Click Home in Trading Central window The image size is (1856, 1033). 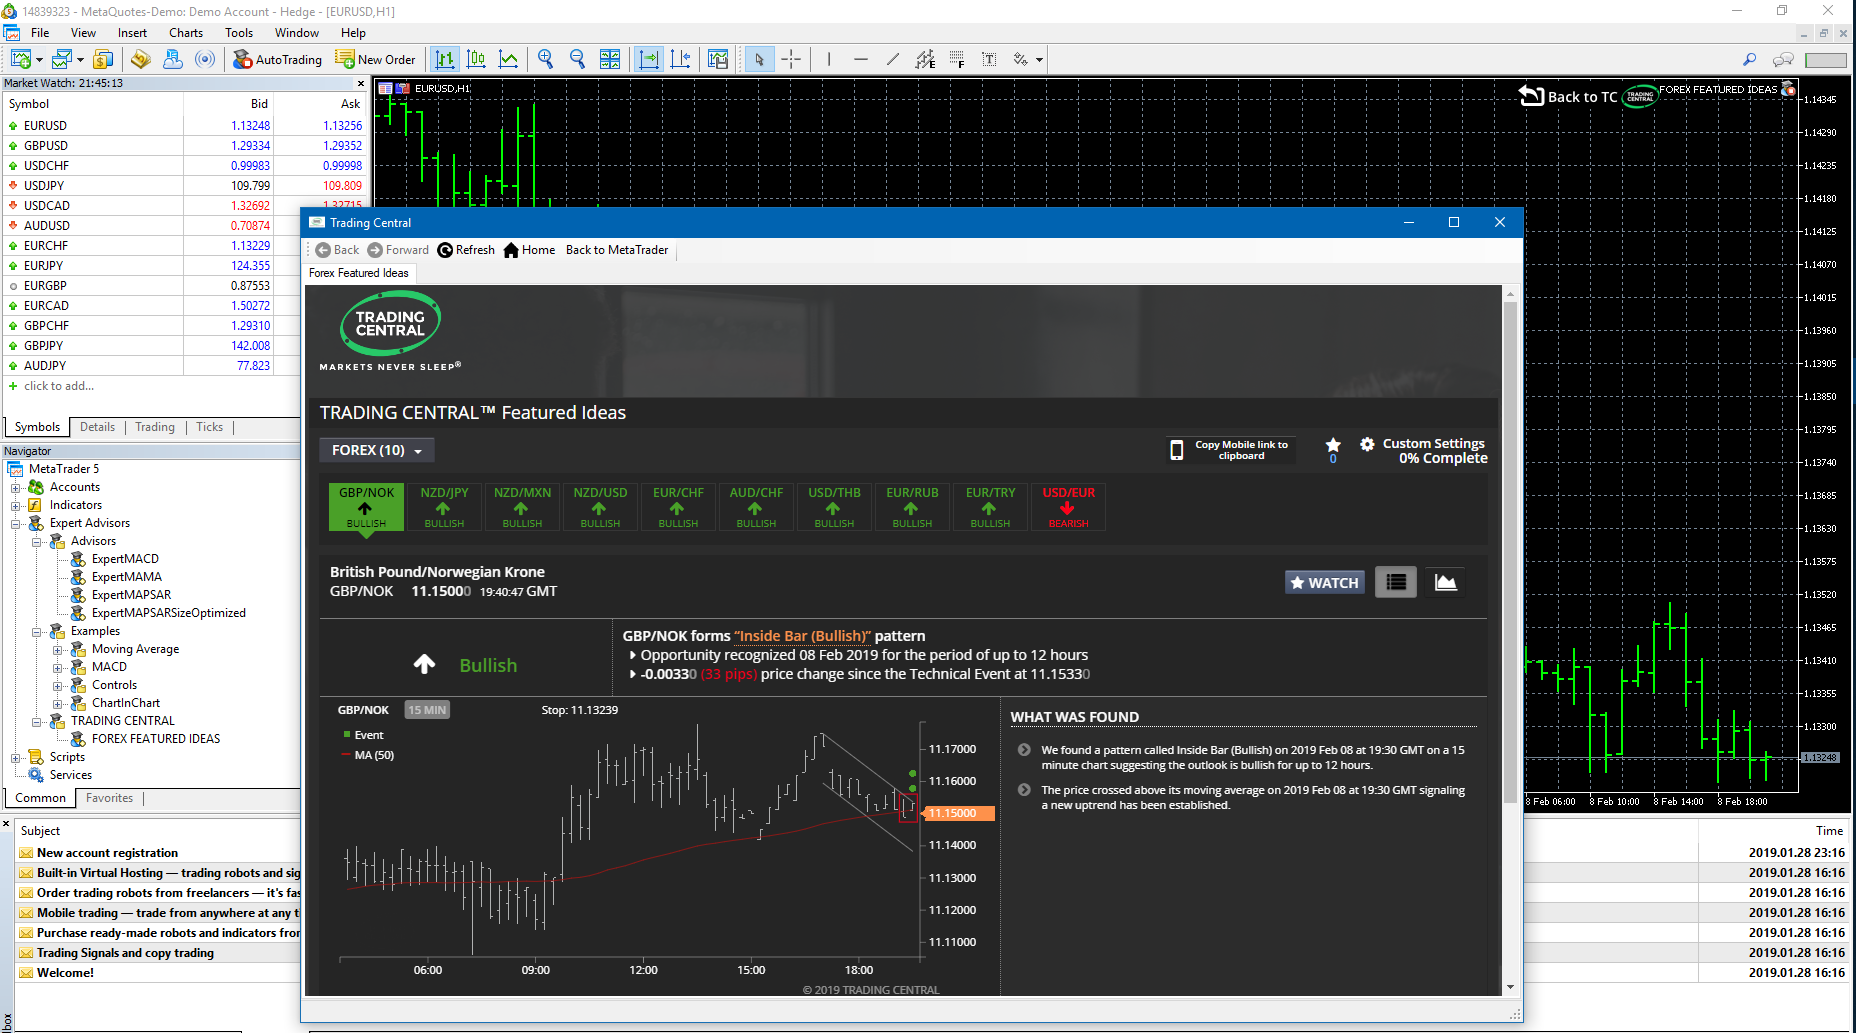tap(530, 250)
